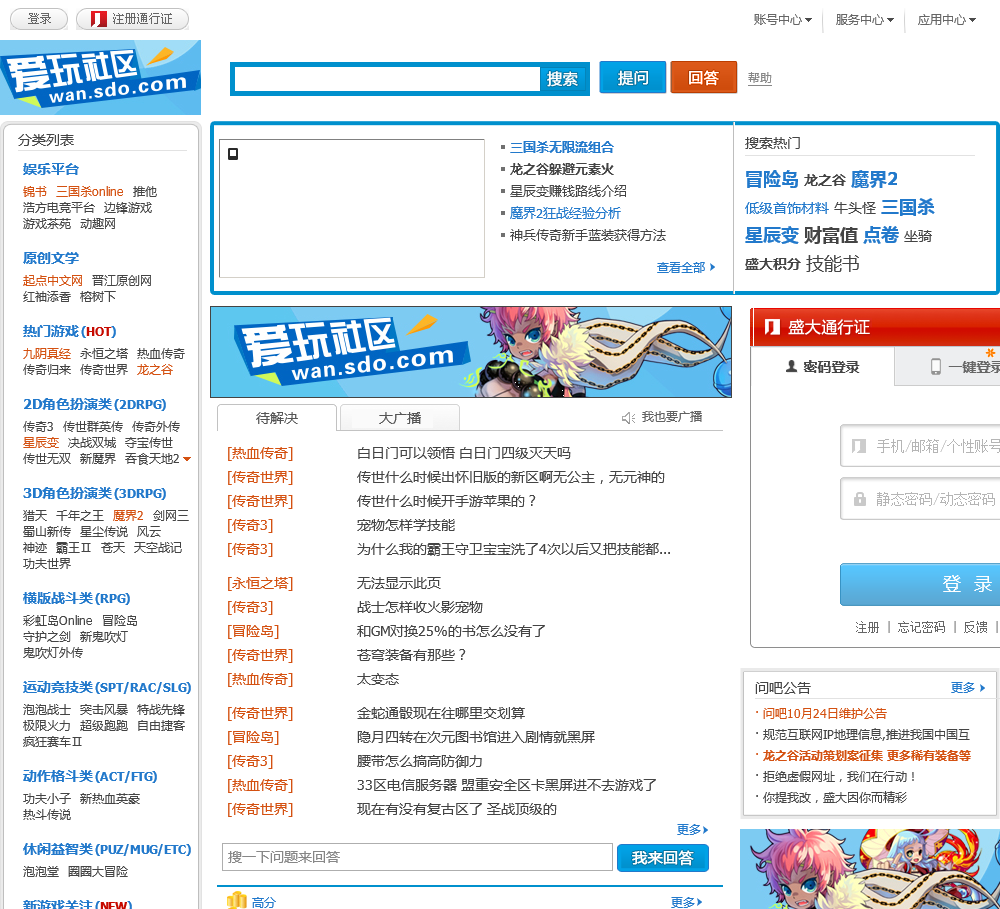Open 问吧10月24日维护公告 announcement

click(824, 714)
